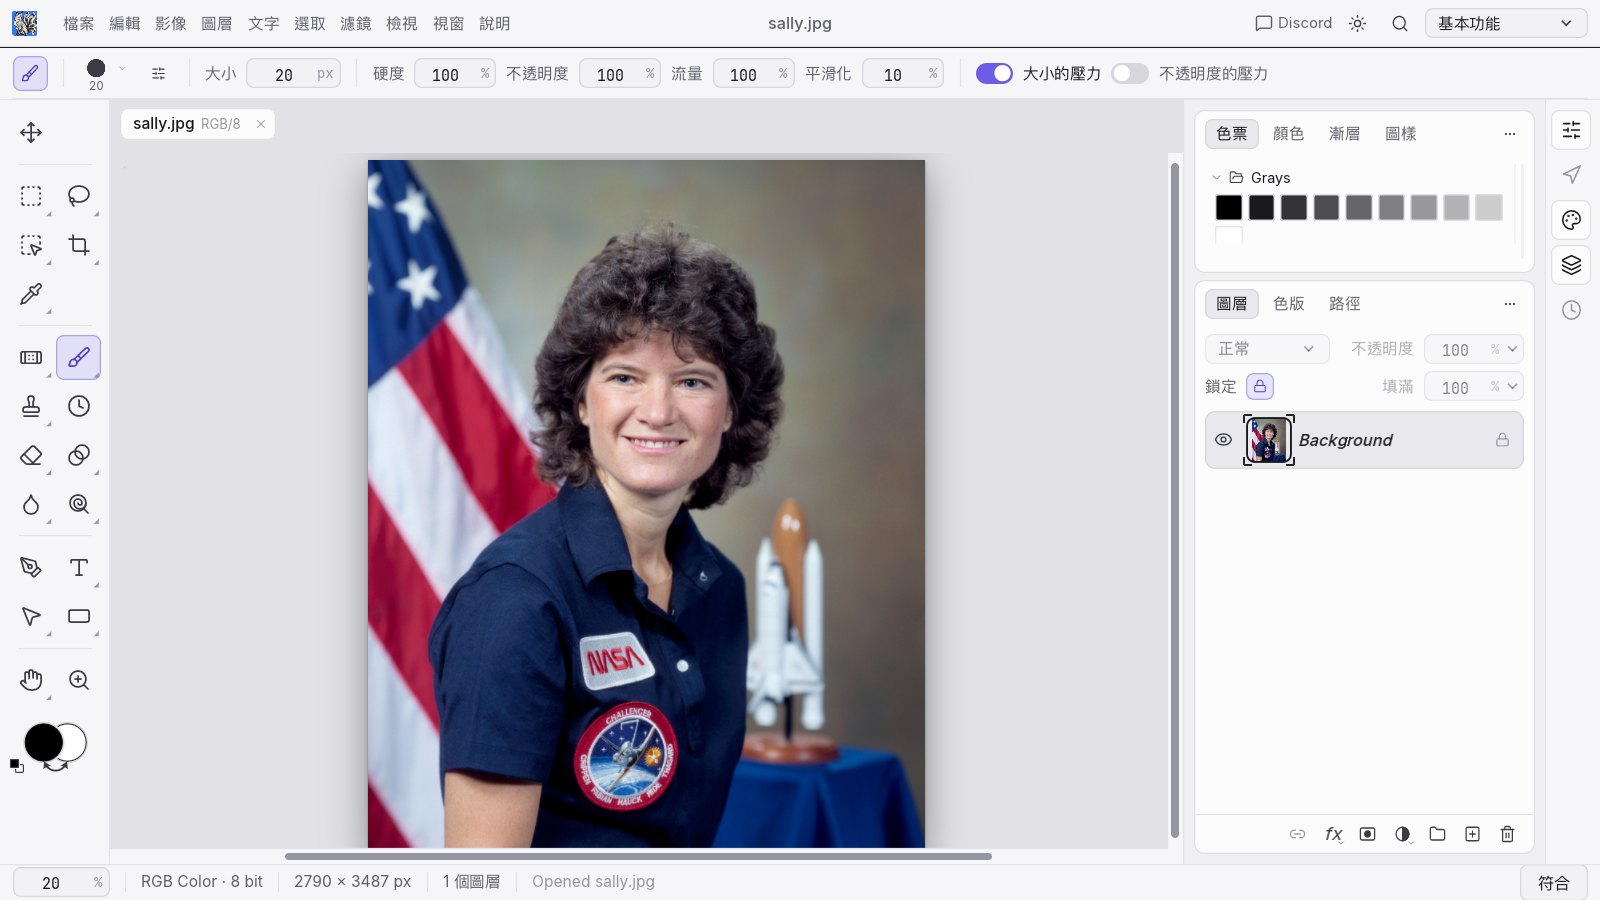The height and width of the screenshot is (900, 1600).
Task: Select the Move tool
Action: 31,133
